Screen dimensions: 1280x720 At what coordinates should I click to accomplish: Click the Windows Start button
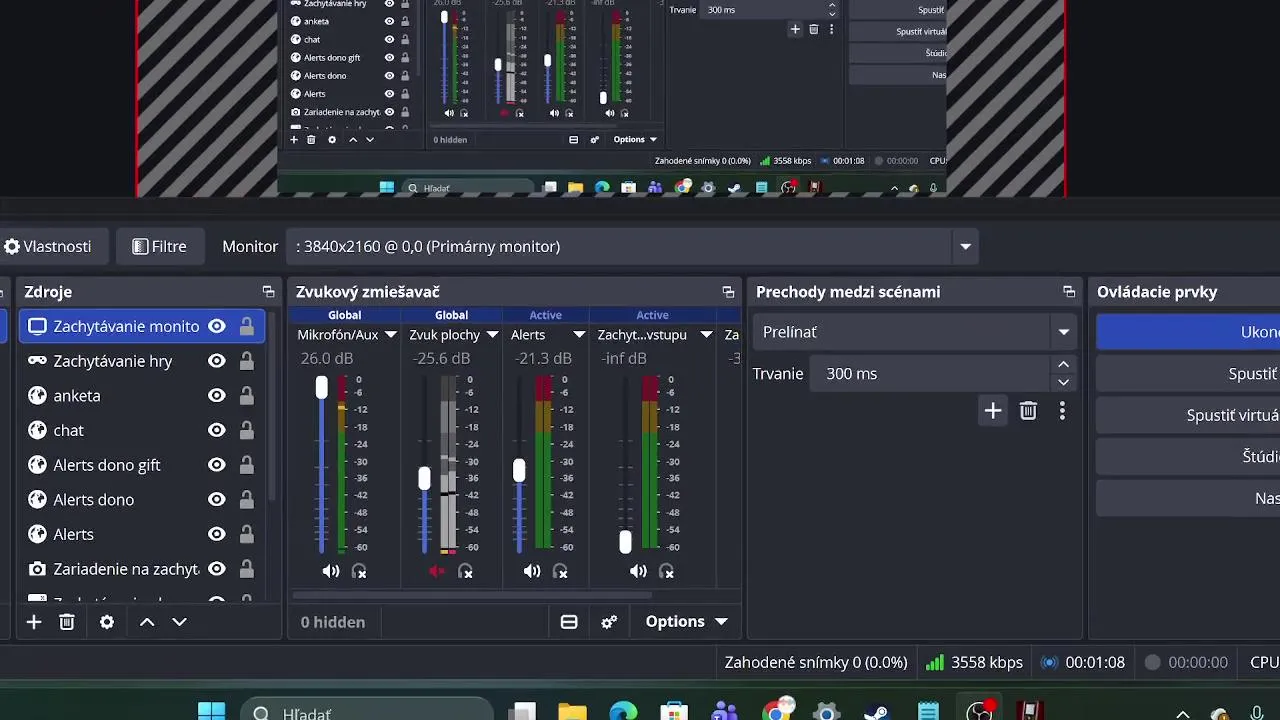211,713
